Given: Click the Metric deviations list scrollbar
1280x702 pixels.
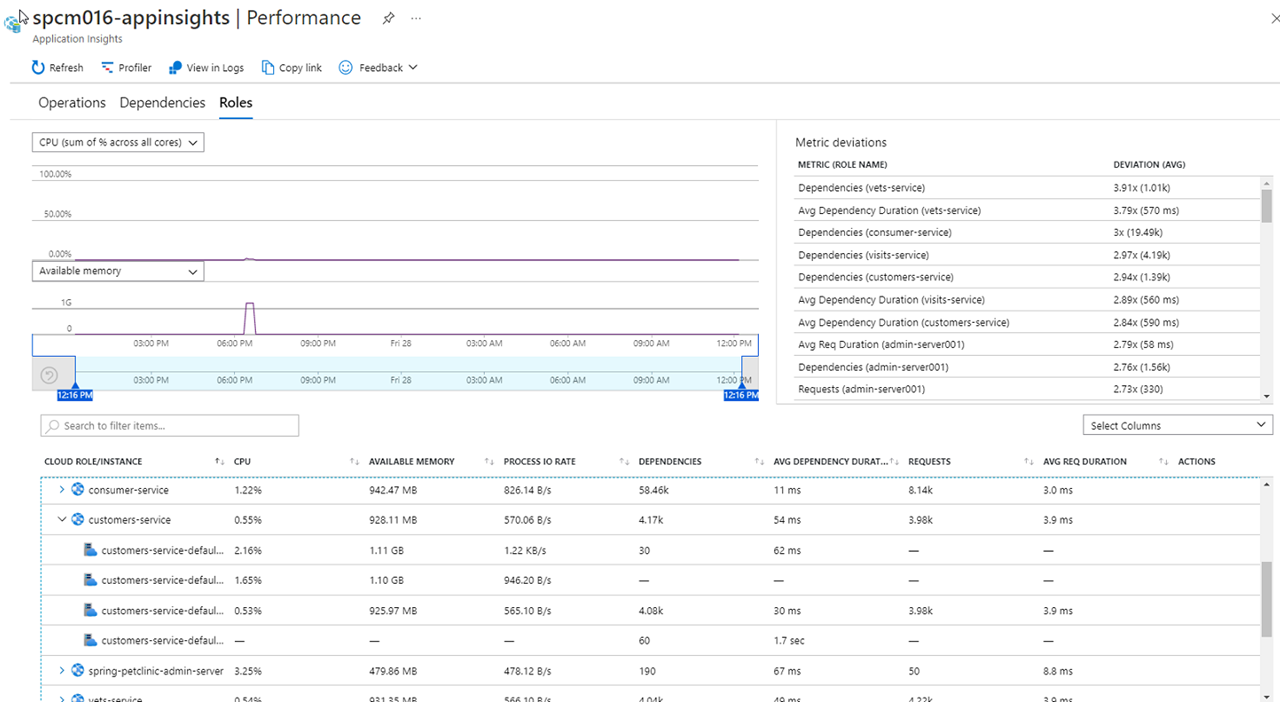Looking at the screenshot, I should (x=1267, y=204).
